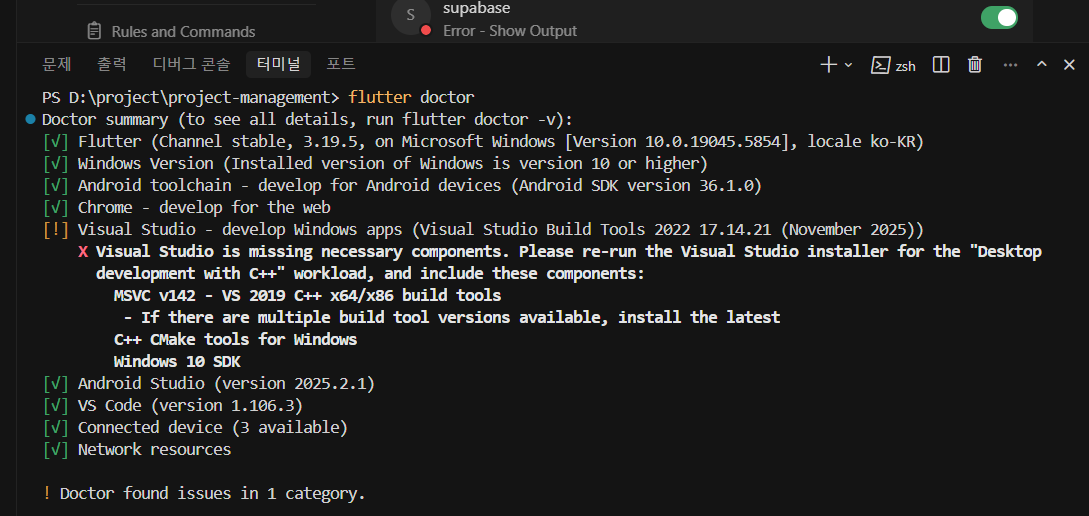Image resolution: width=1089 pixels, height=516 pixels.
Task: Click the supabase avatar icon
Action: click(x=410, y=16)
